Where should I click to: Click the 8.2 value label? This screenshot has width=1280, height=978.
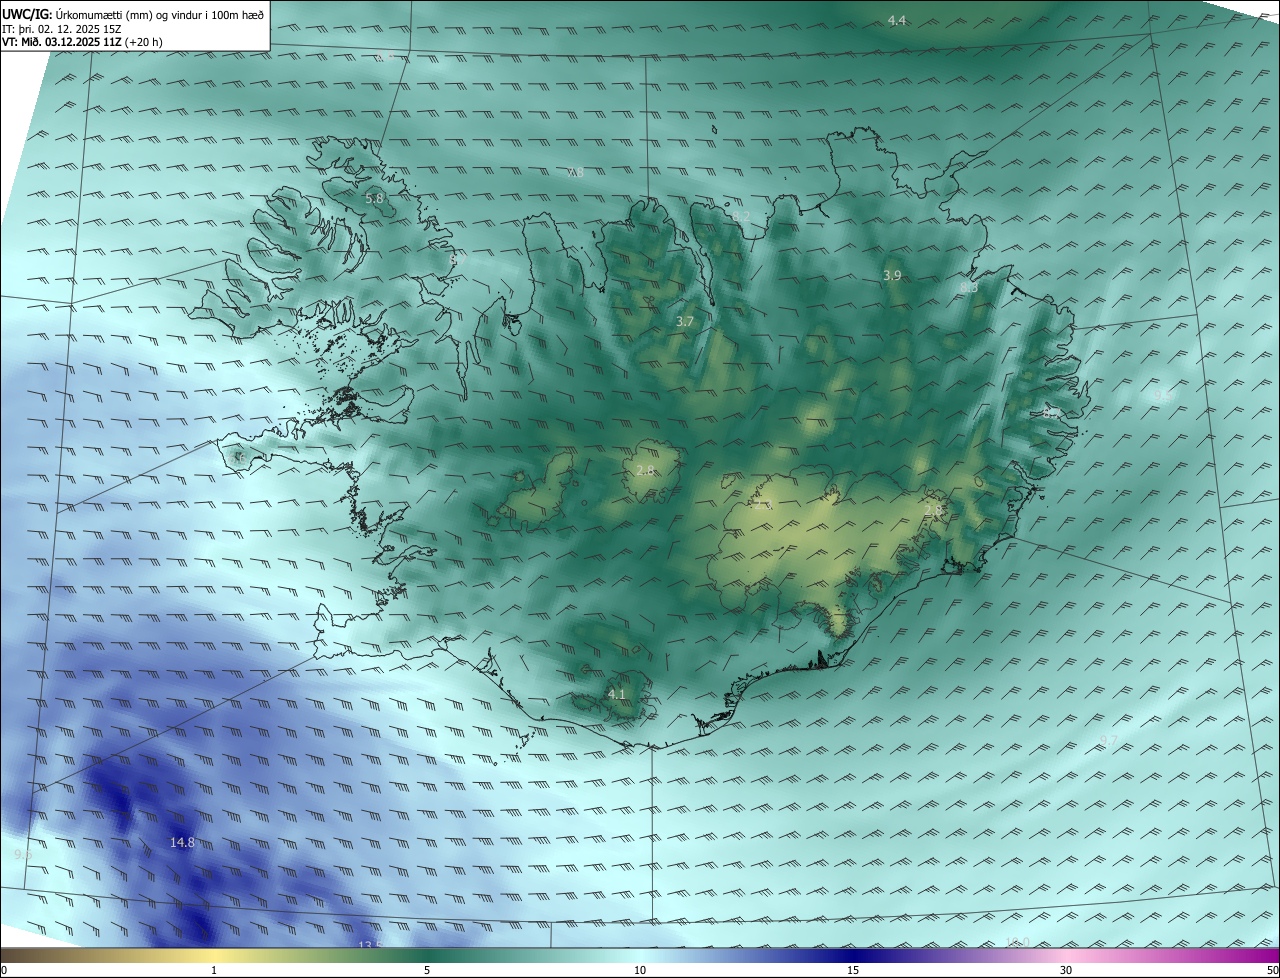click(x=741, y=216)
